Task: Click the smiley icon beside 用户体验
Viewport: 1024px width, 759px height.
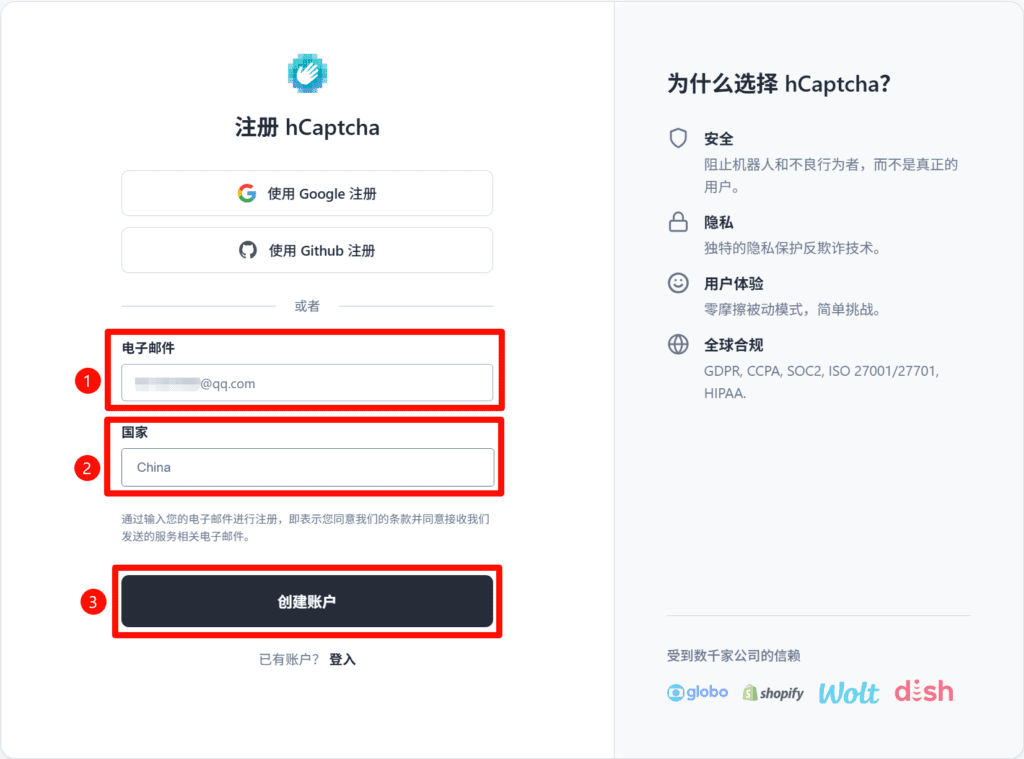Action: 678,283
